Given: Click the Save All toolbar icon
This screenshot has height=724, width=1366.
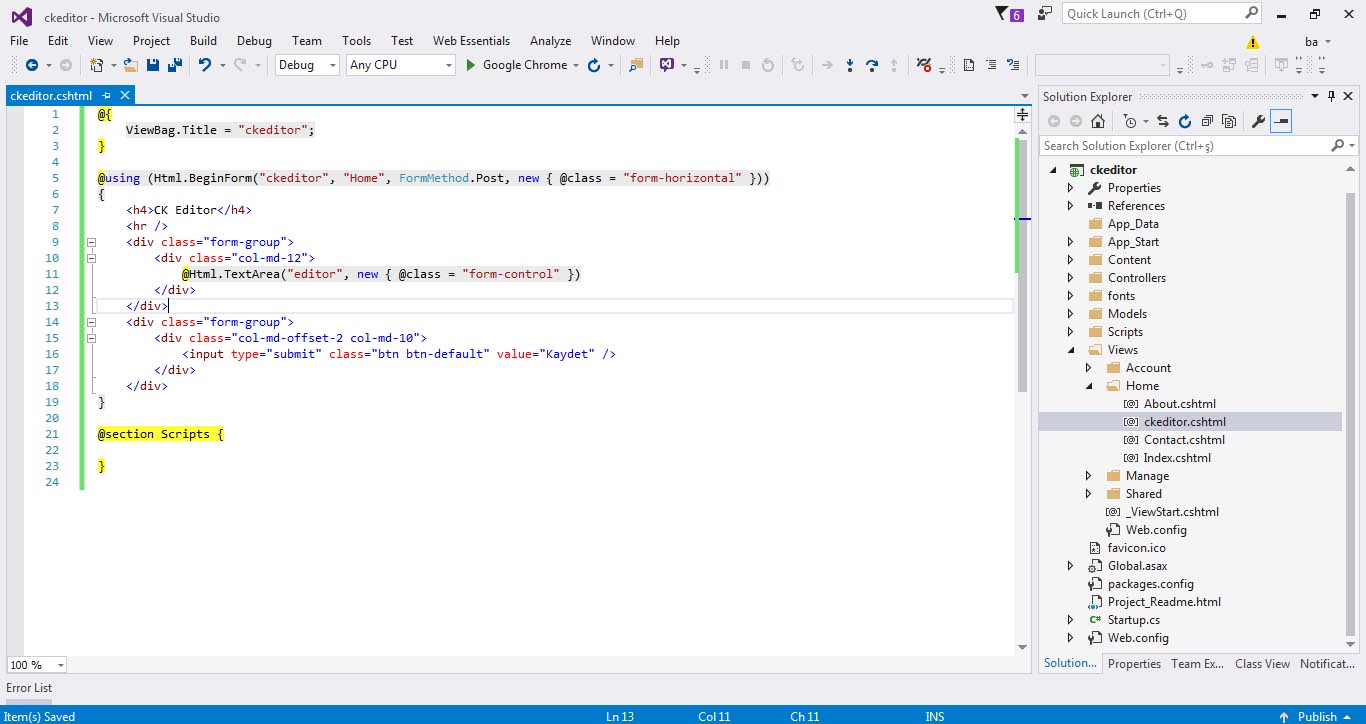Looking at the screenshot, I should [x=175, y=65].
